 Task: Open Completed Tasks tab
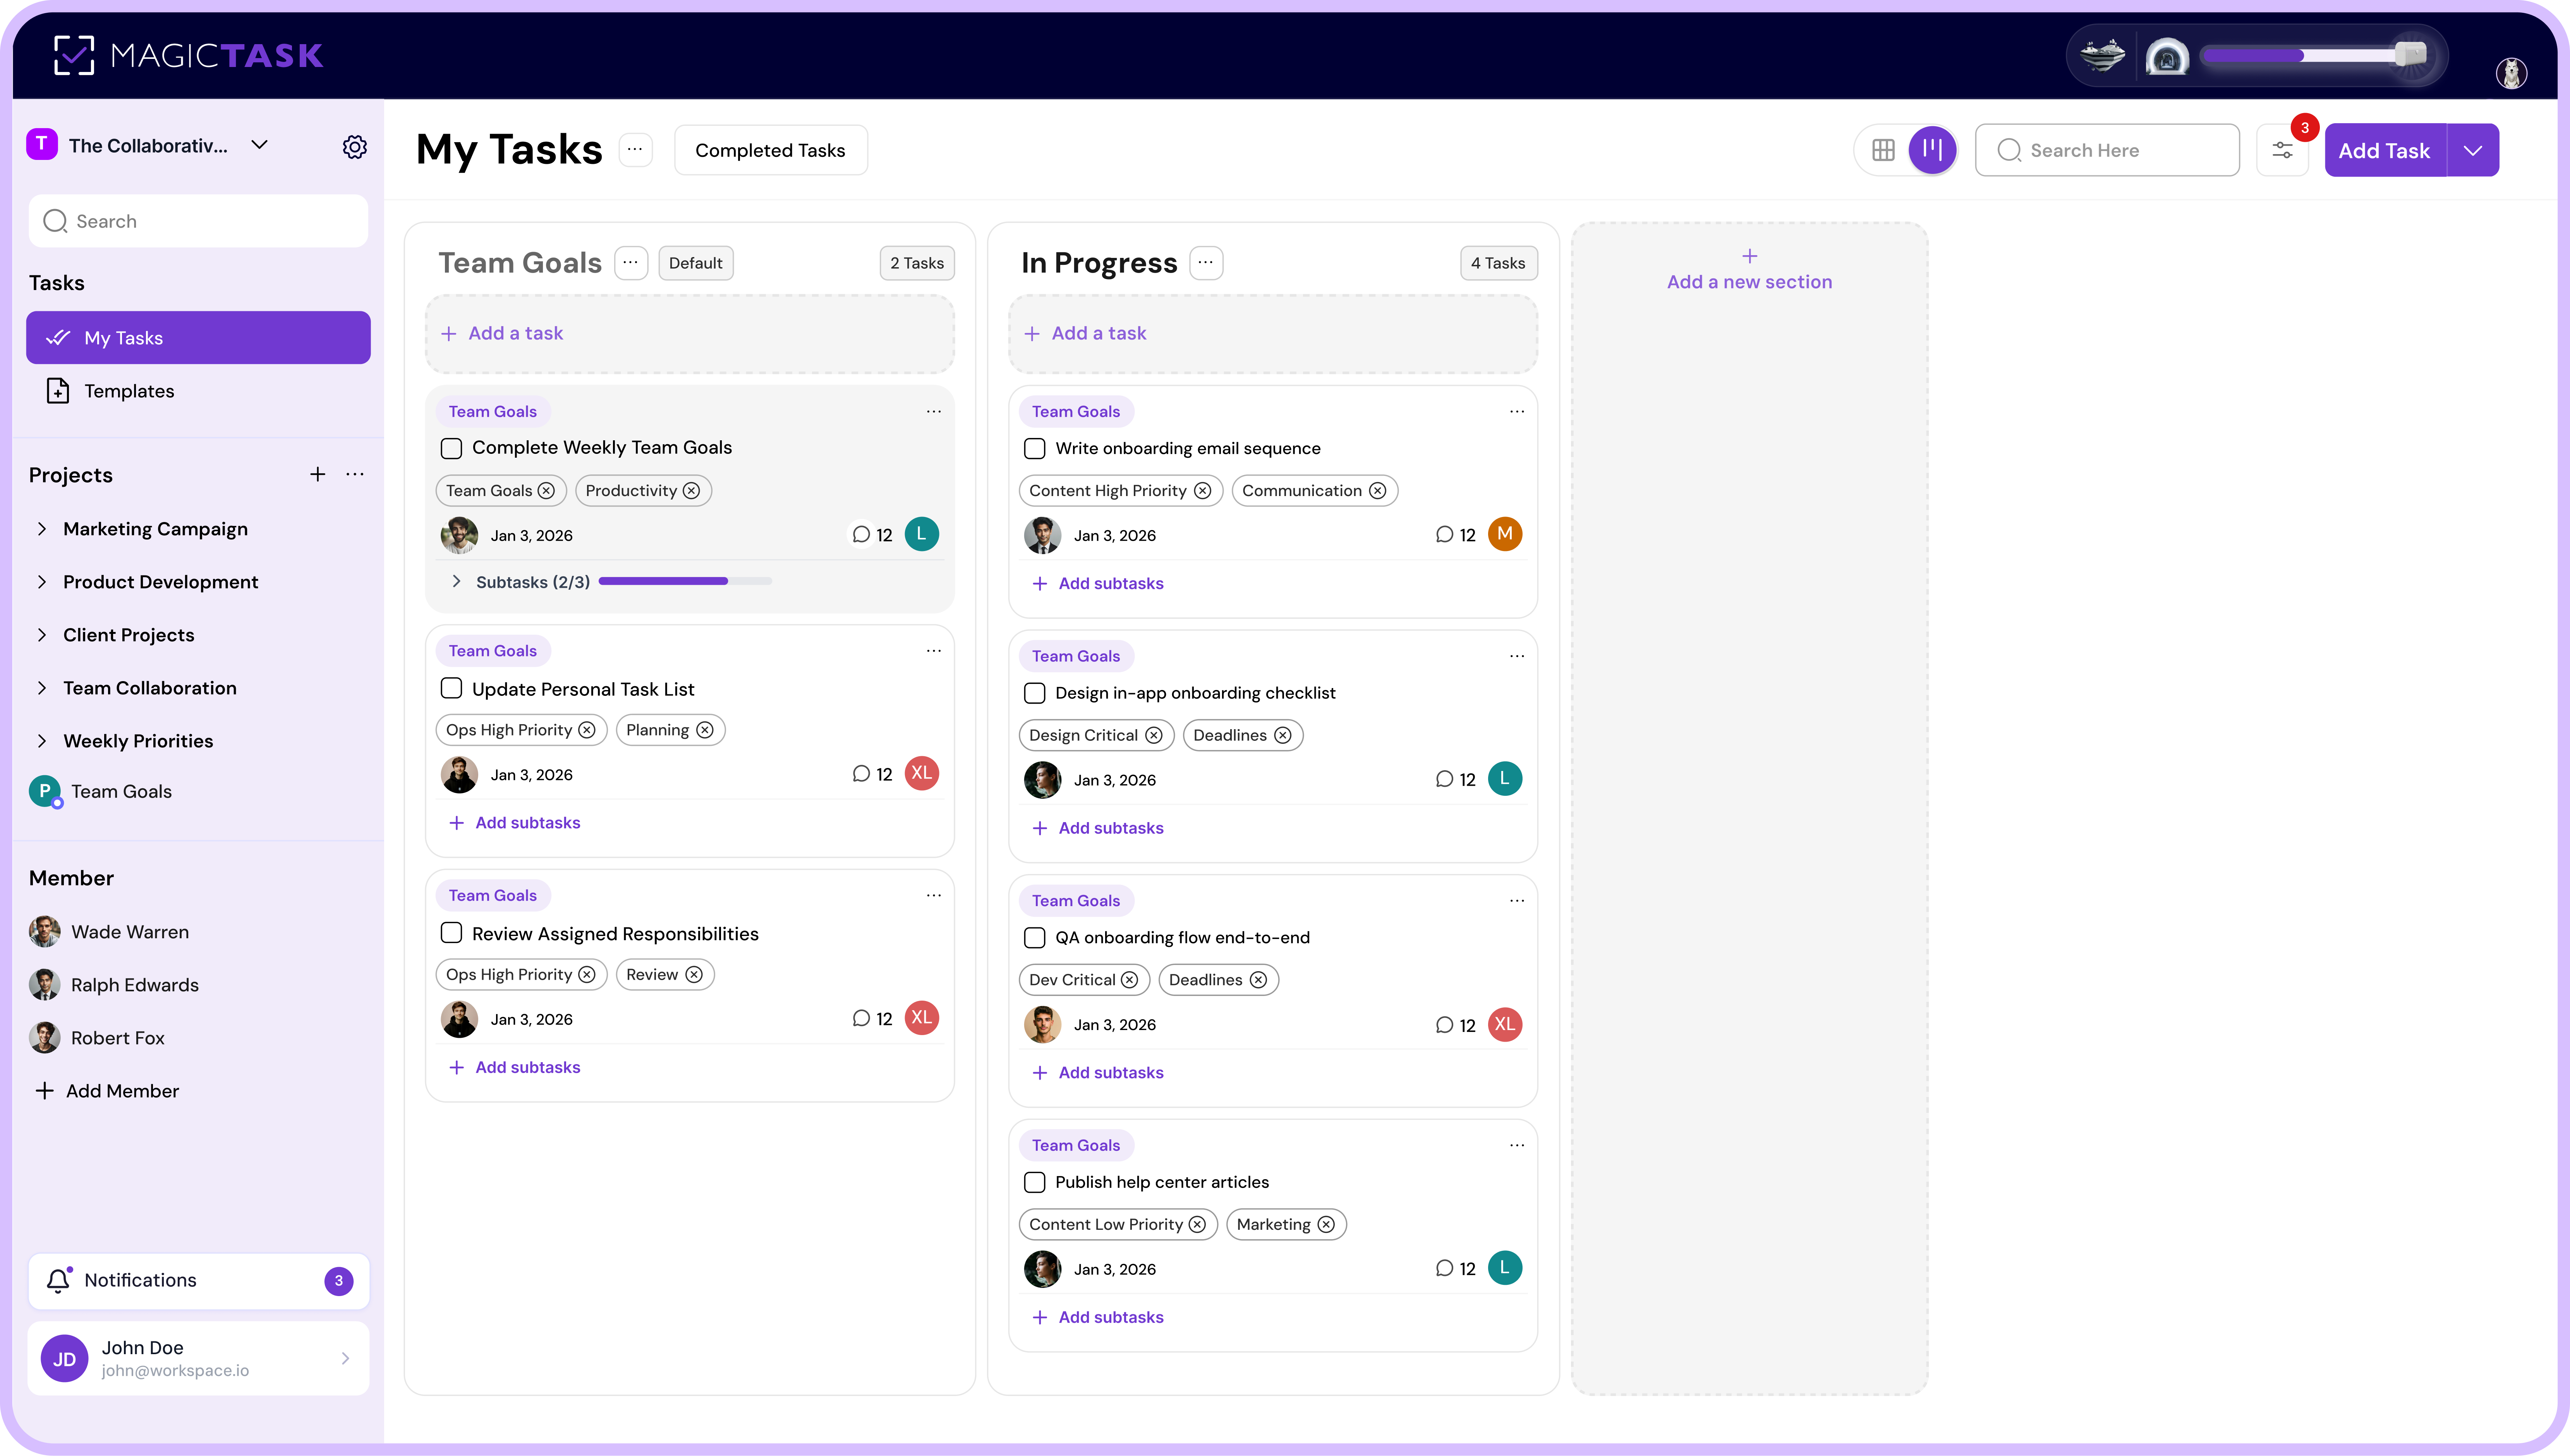pos(770,150)
